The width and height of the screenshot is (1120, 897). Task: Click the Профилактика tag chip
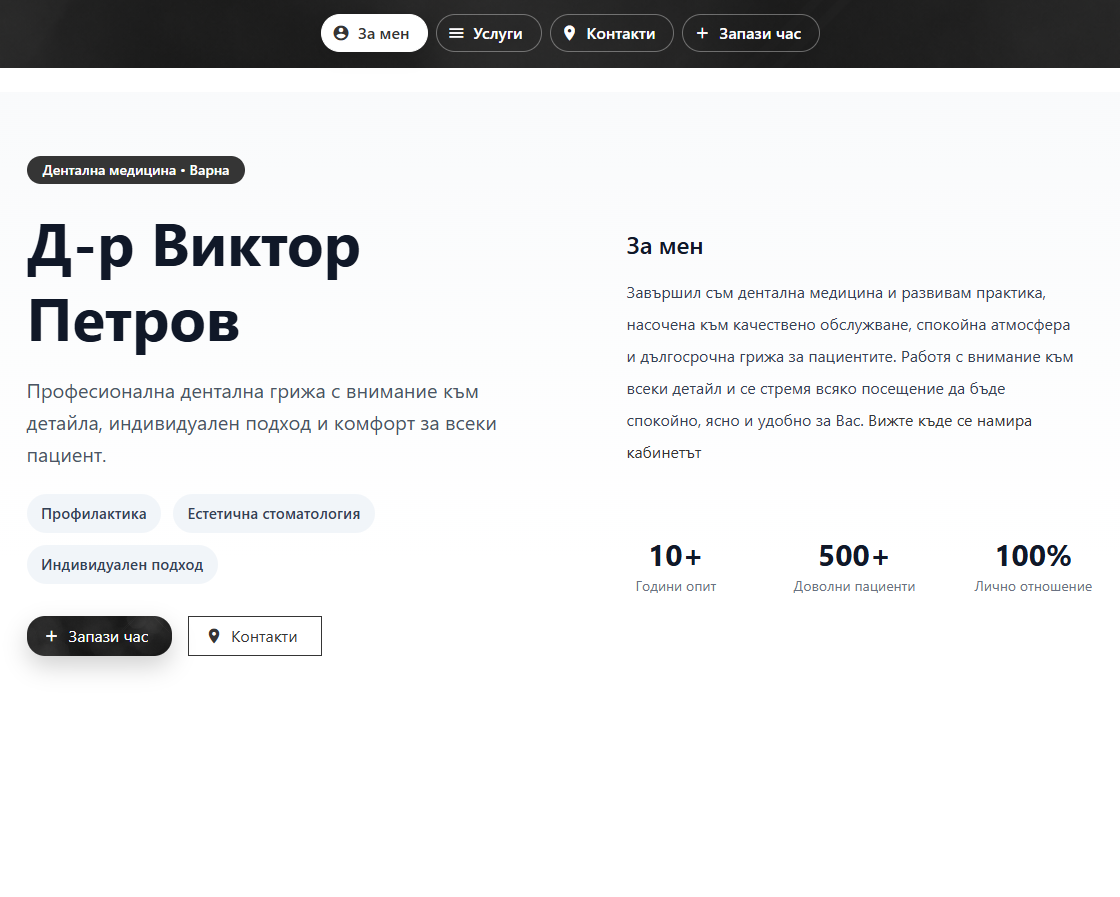click(x=94, y=513)
